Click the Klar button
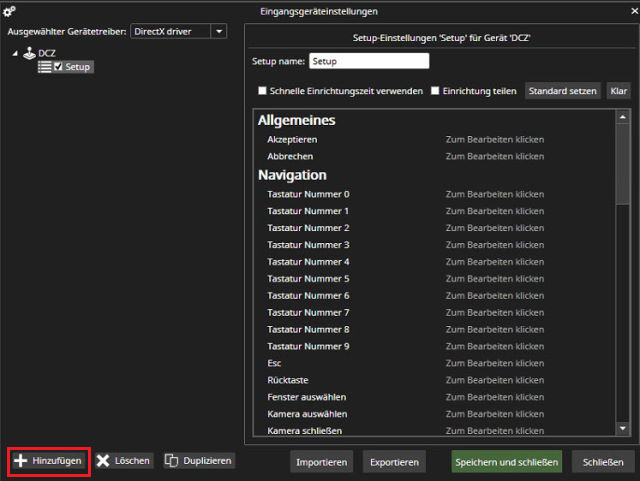The height and width of the screenshot is (481, 640). (618, 91)
